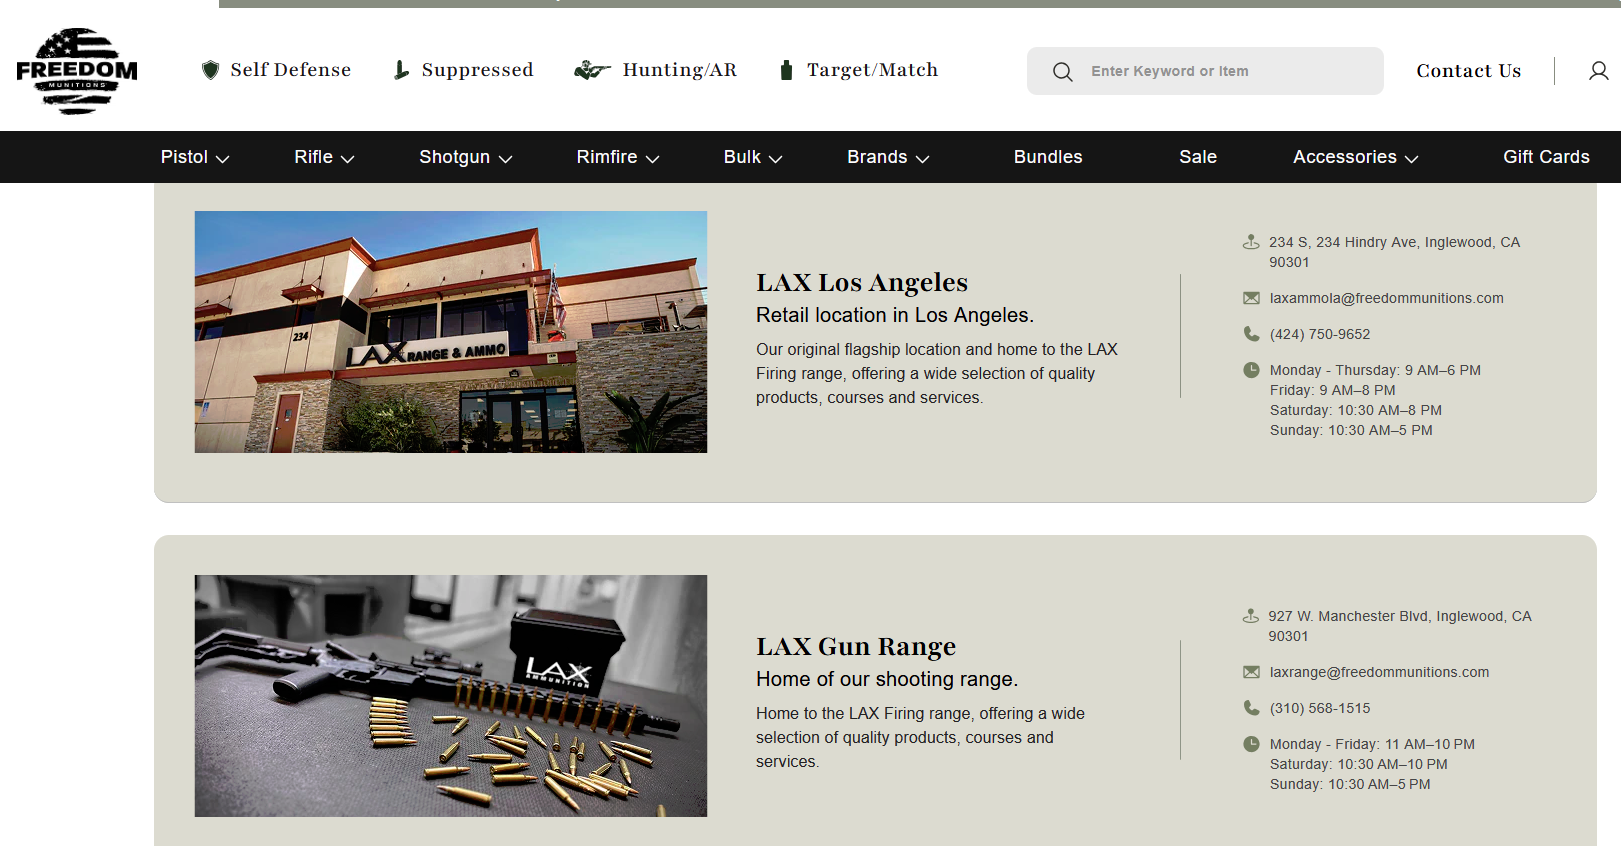Click the Contact Us link
Image resolution: width=1621 pixels, height=846 pixels.
click(x=1468, y=71)
